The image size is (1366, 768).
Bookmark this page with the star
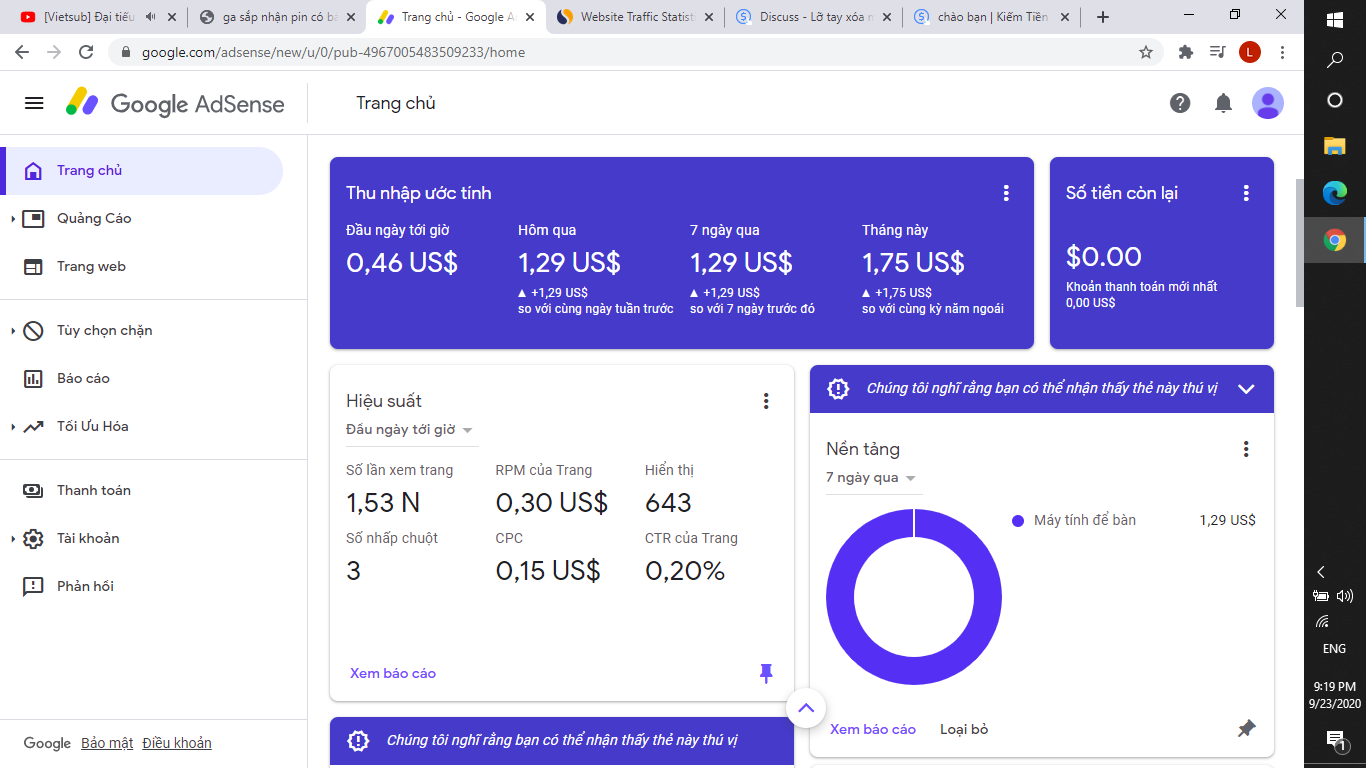pyautogui.click(x=1146, y=52)
